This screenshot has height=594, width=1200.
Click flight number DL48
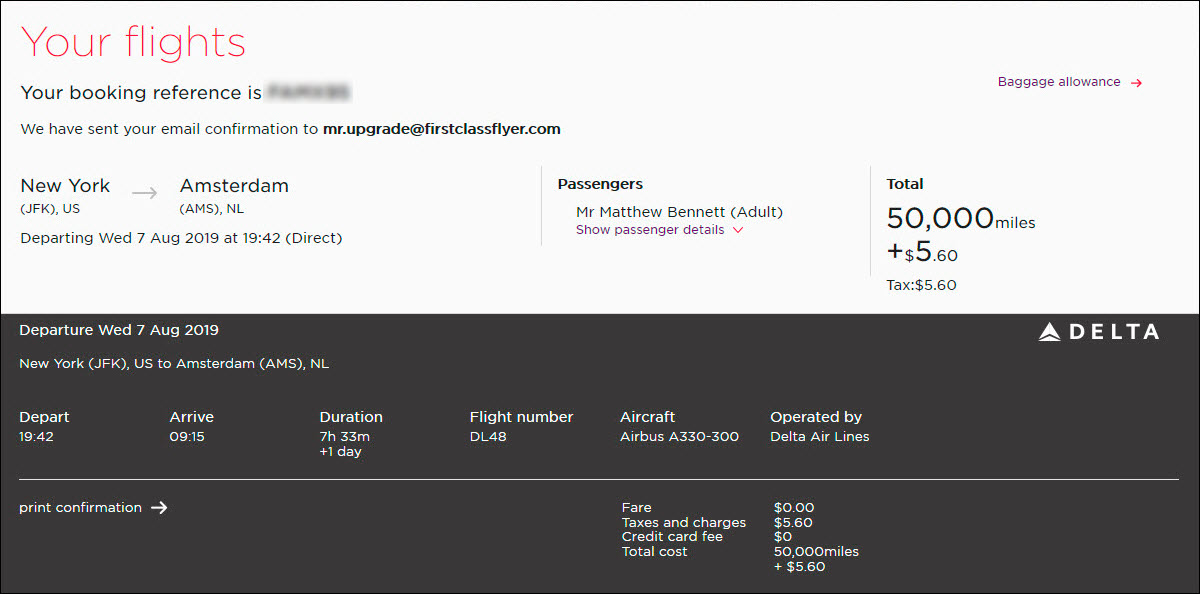pos(488,437)
